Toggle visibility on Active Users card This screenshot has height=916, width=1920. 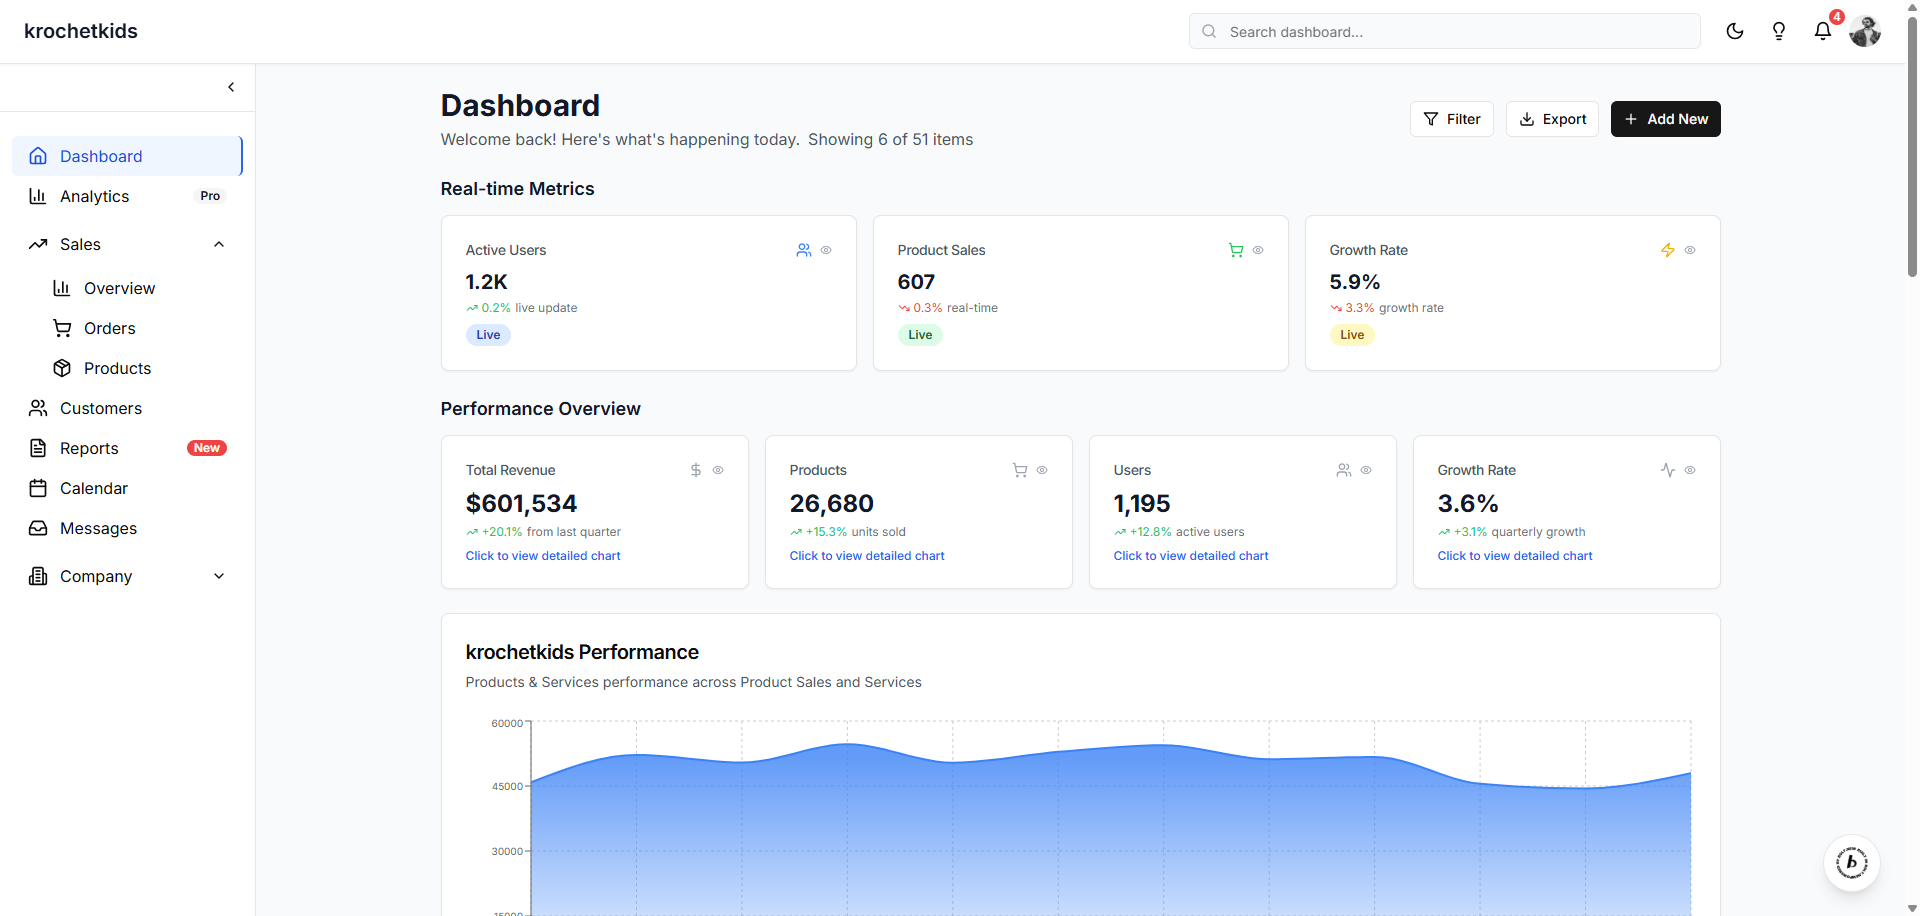pyautogui.click(x=827, y=250)
